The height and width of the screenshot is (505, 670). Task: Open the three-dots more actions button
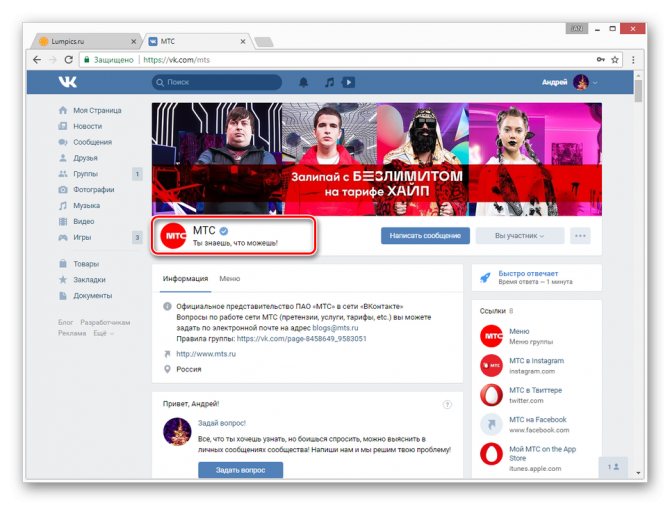[x=580, y=236]
